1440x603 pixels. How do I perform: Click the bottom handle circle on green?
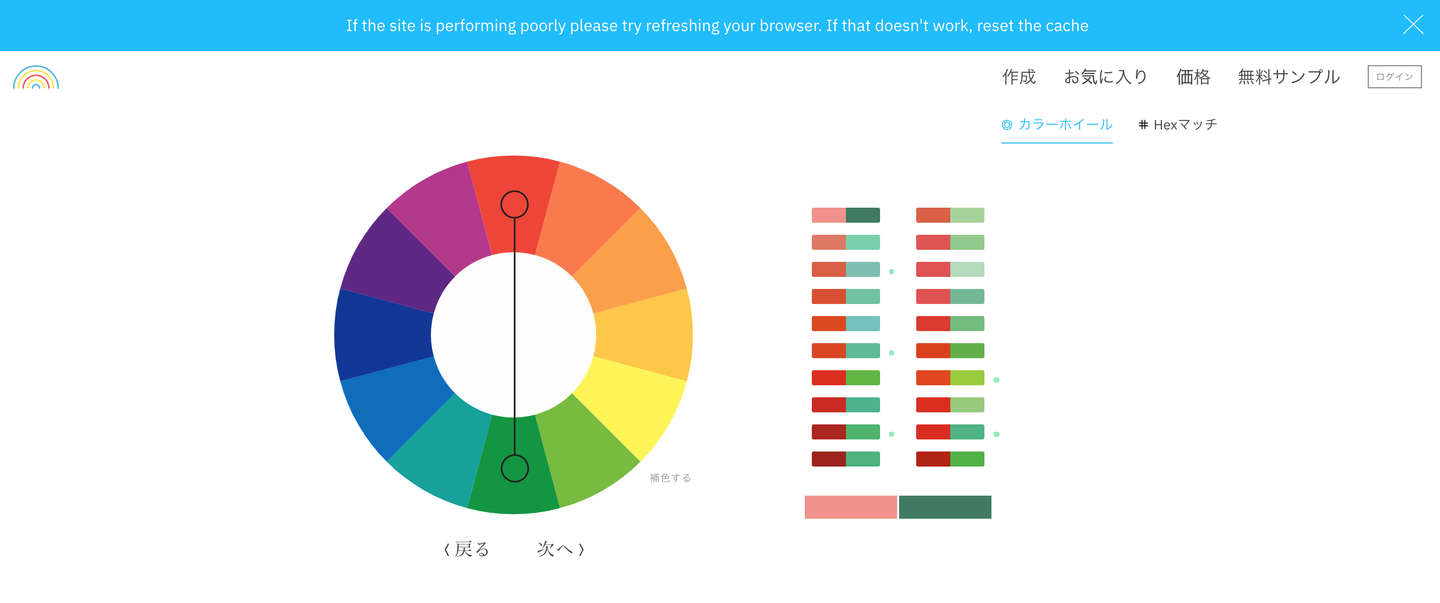[514, 468]
